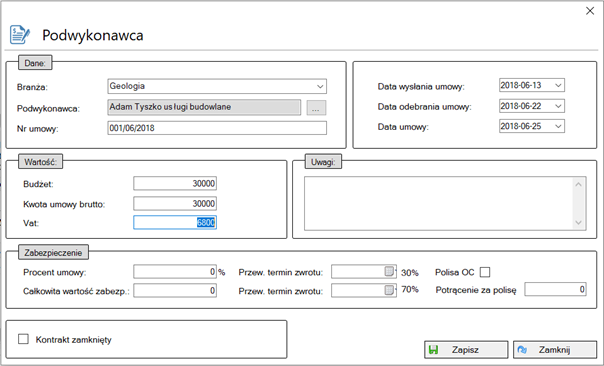The width and height of the screenshot is (604, 366).
Task: Open calendar picker for 30% return date
Action: click(x=389, y=272)
